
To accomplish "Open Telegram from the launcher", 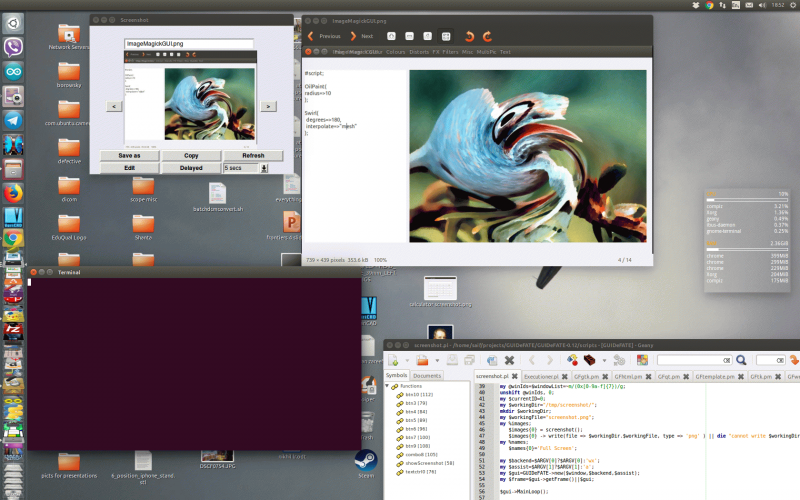I will (13, 120).
